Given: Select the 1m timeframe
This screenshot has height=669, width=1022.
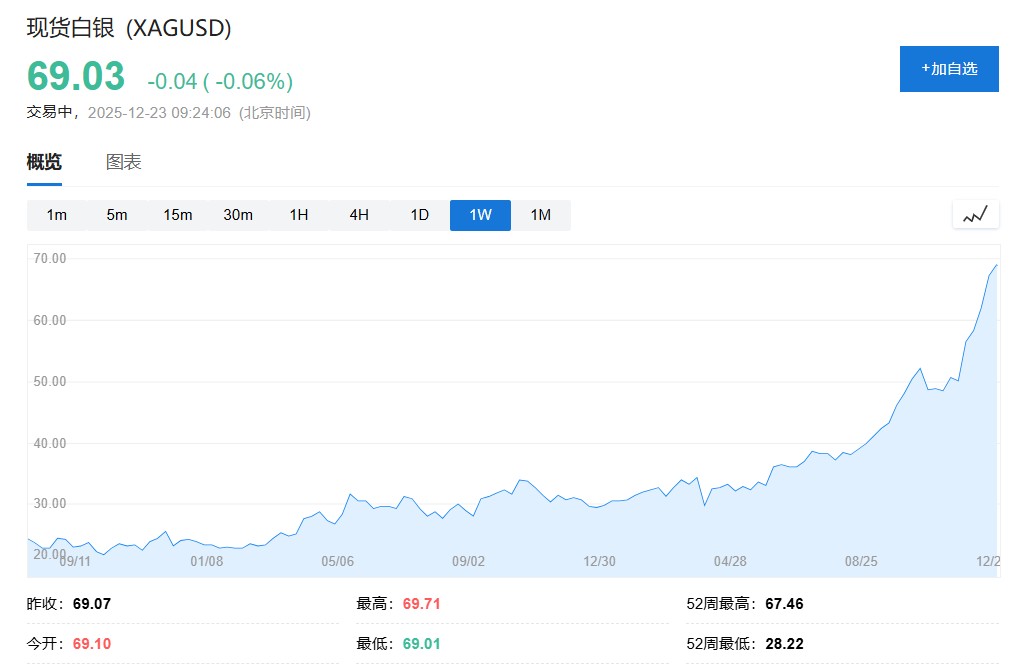Looking at the screenshot, I should (x=57, y=215).
